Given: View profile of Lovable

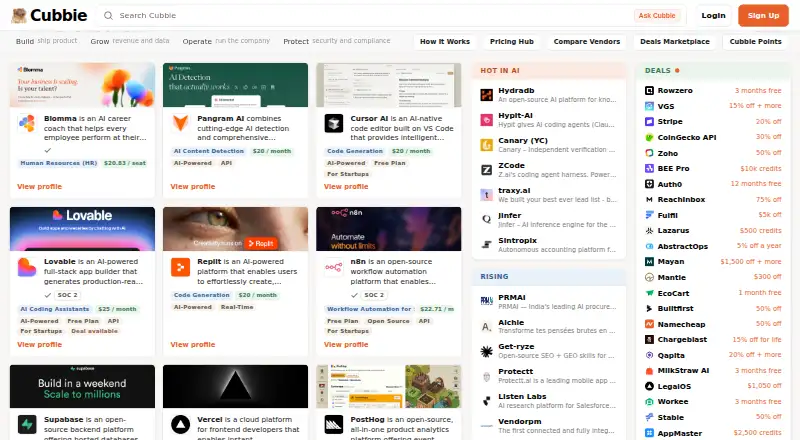Looking at the screenshot, I should (39, 345).
